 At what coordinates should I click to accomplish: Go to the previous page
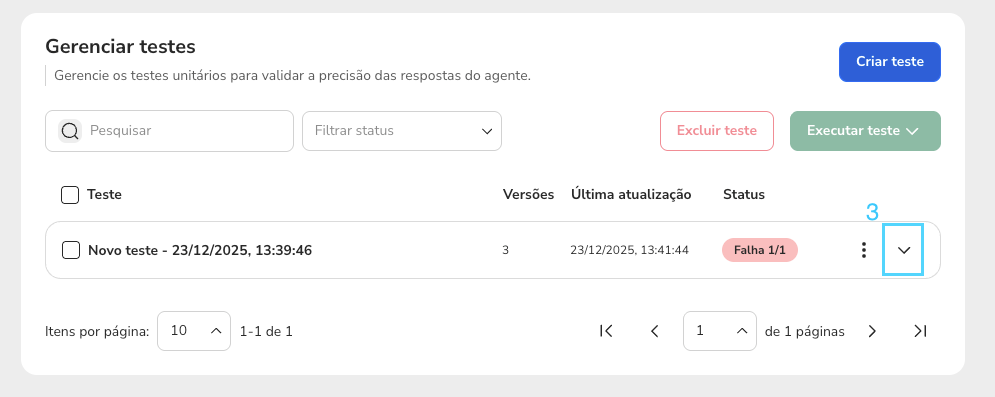tap(655, 330)
